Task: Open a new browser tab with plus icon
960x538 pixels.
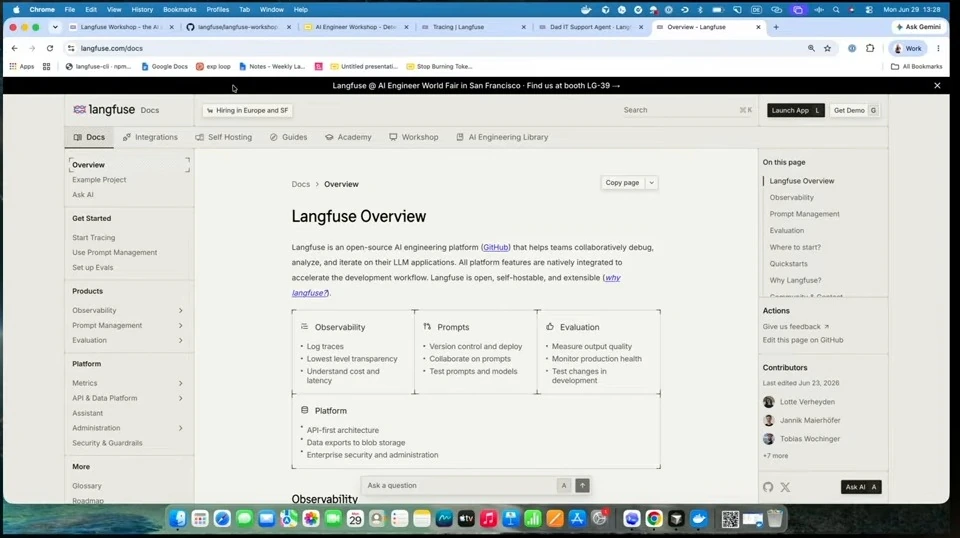Action: (x=776, y=27)
